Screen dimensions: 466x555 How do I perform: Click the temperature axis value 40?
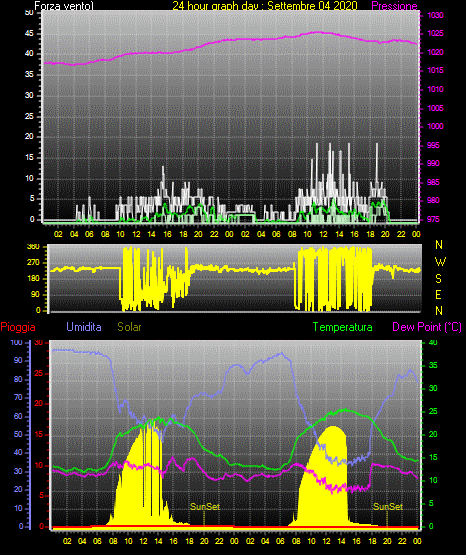[x=433, y=343]
